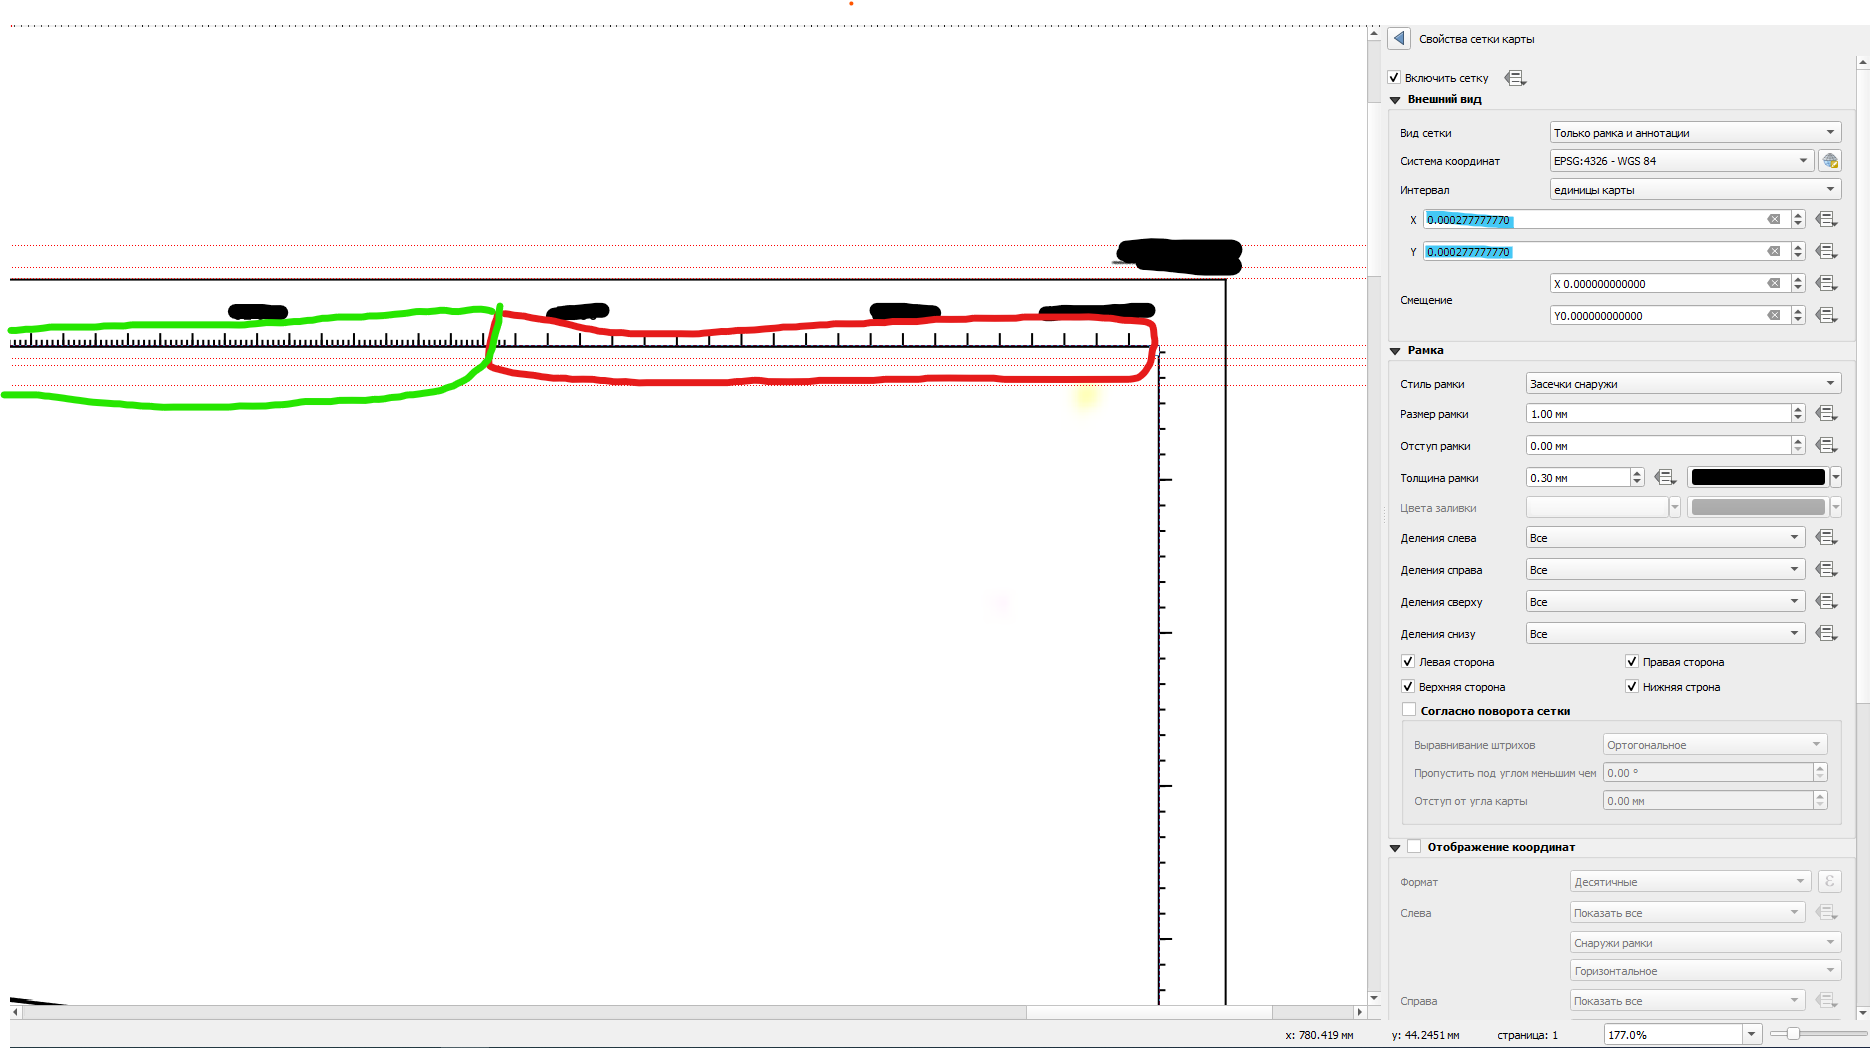Click the black frame color swatch
The height and width of the screenshot is (1048, 1870).
[1757, 477]
